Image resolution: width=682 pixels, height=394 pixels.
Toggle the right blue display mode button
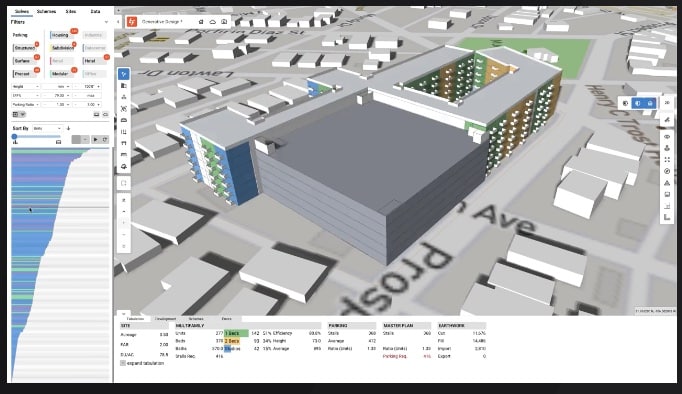pos(650,103)
